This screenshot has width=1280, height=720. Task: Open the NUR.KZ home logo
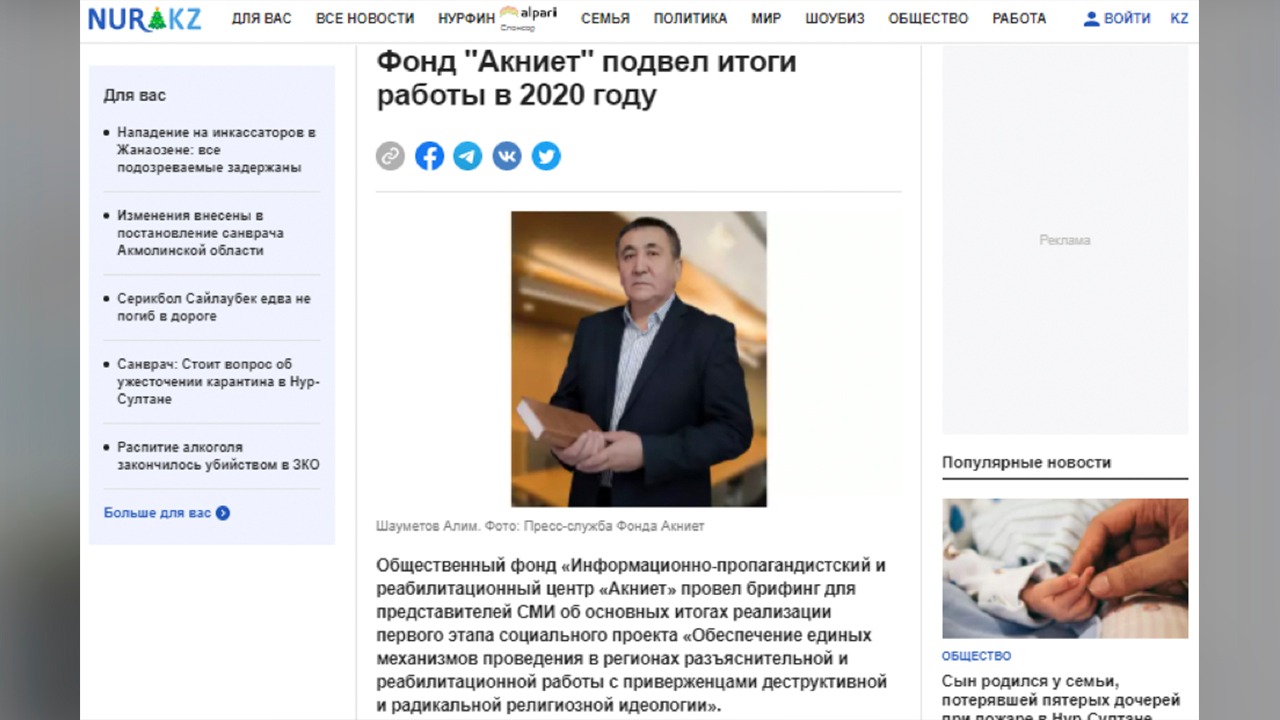coord(144,18)
